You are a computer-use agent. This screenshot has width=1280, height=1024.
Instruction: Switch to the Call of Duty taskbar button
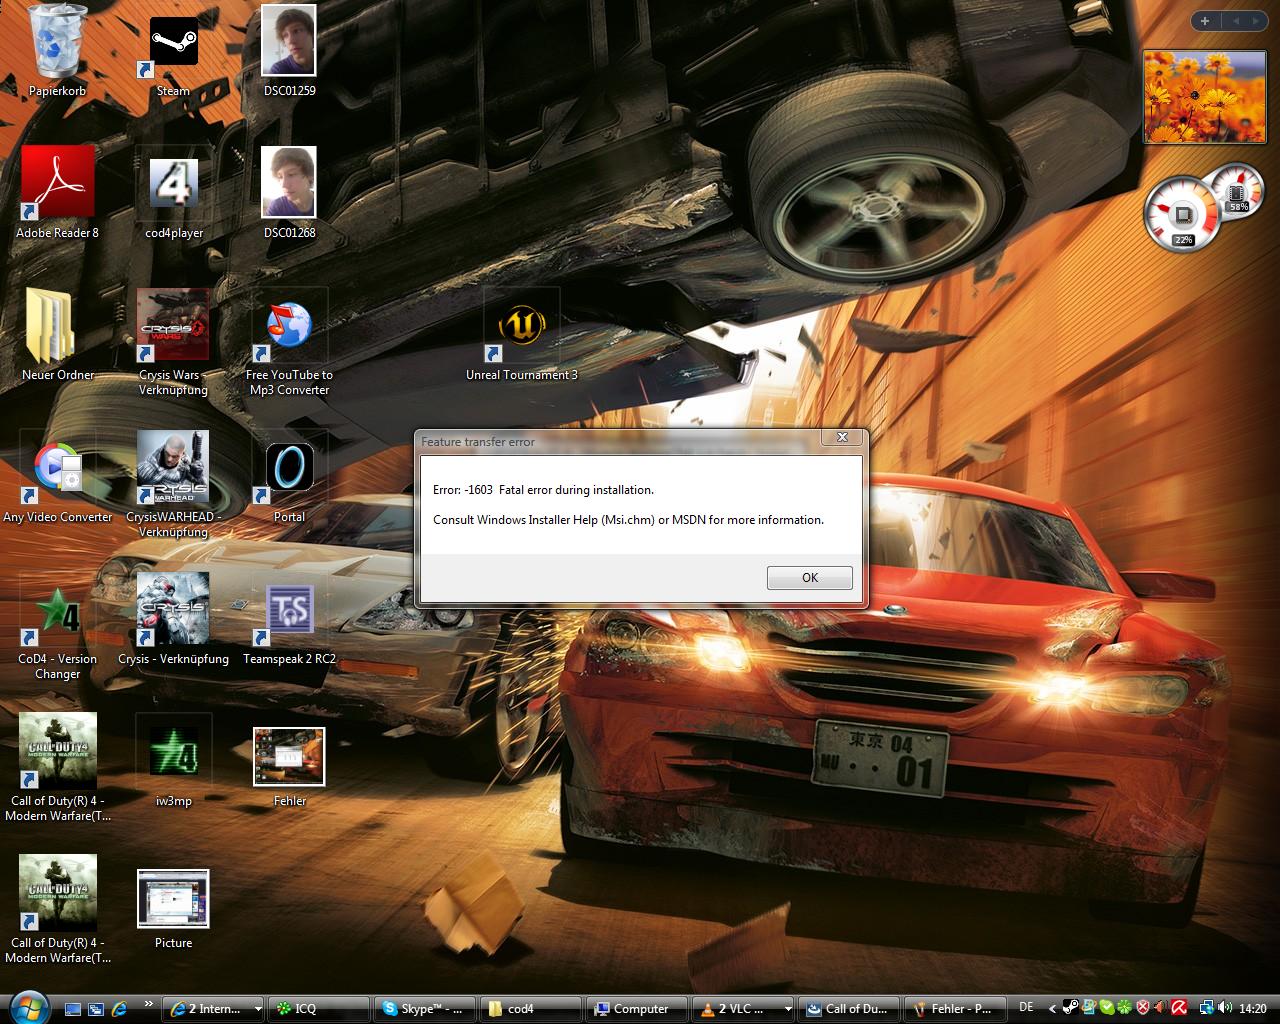[x=850, y=1009]
